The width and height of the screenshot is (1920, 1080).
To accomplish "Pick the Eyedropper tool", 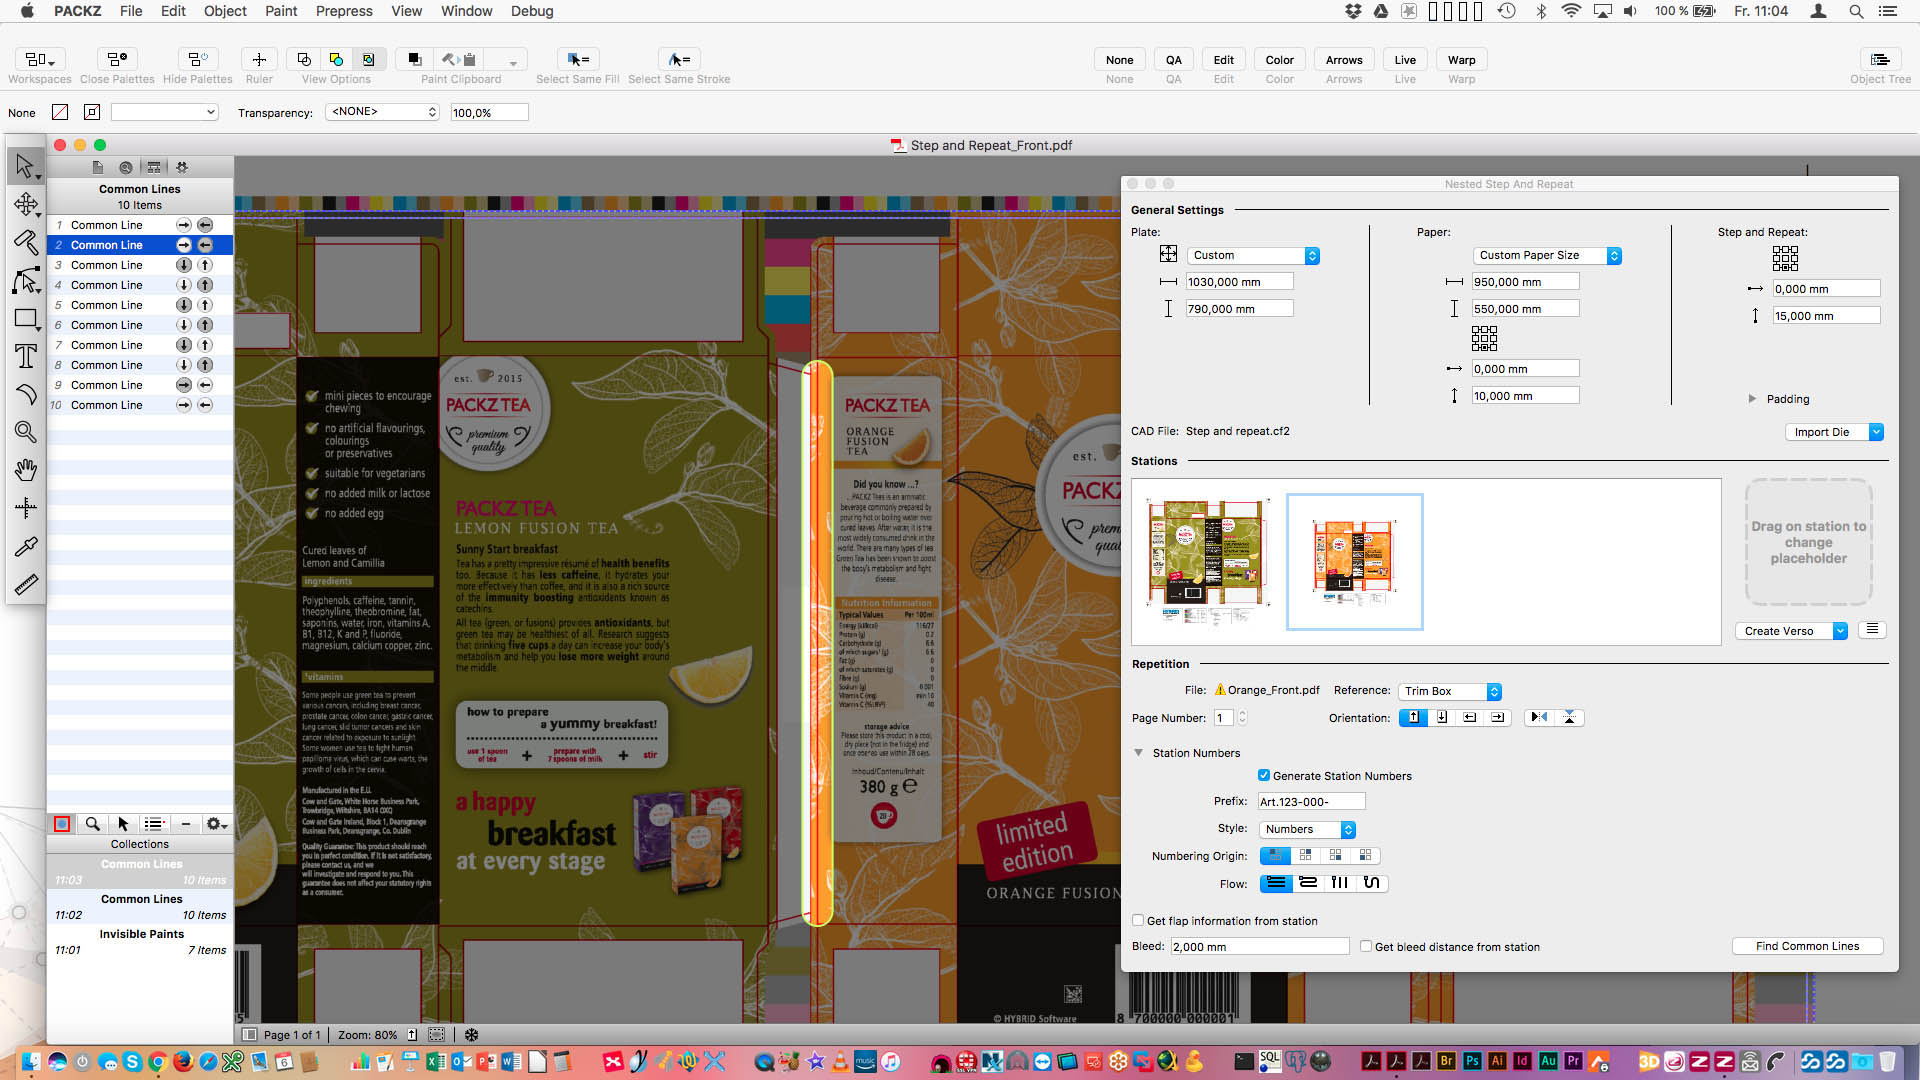I will click(25, 546).
